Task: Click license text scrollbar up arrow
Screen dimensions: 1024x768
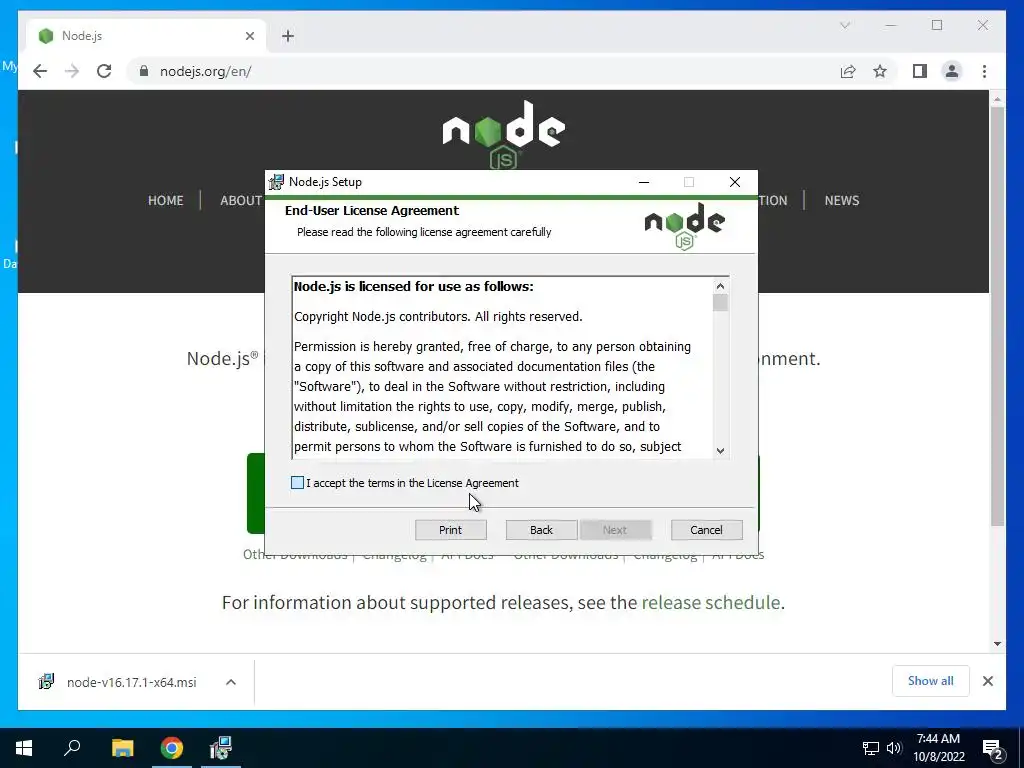Action: coord(720,286)
